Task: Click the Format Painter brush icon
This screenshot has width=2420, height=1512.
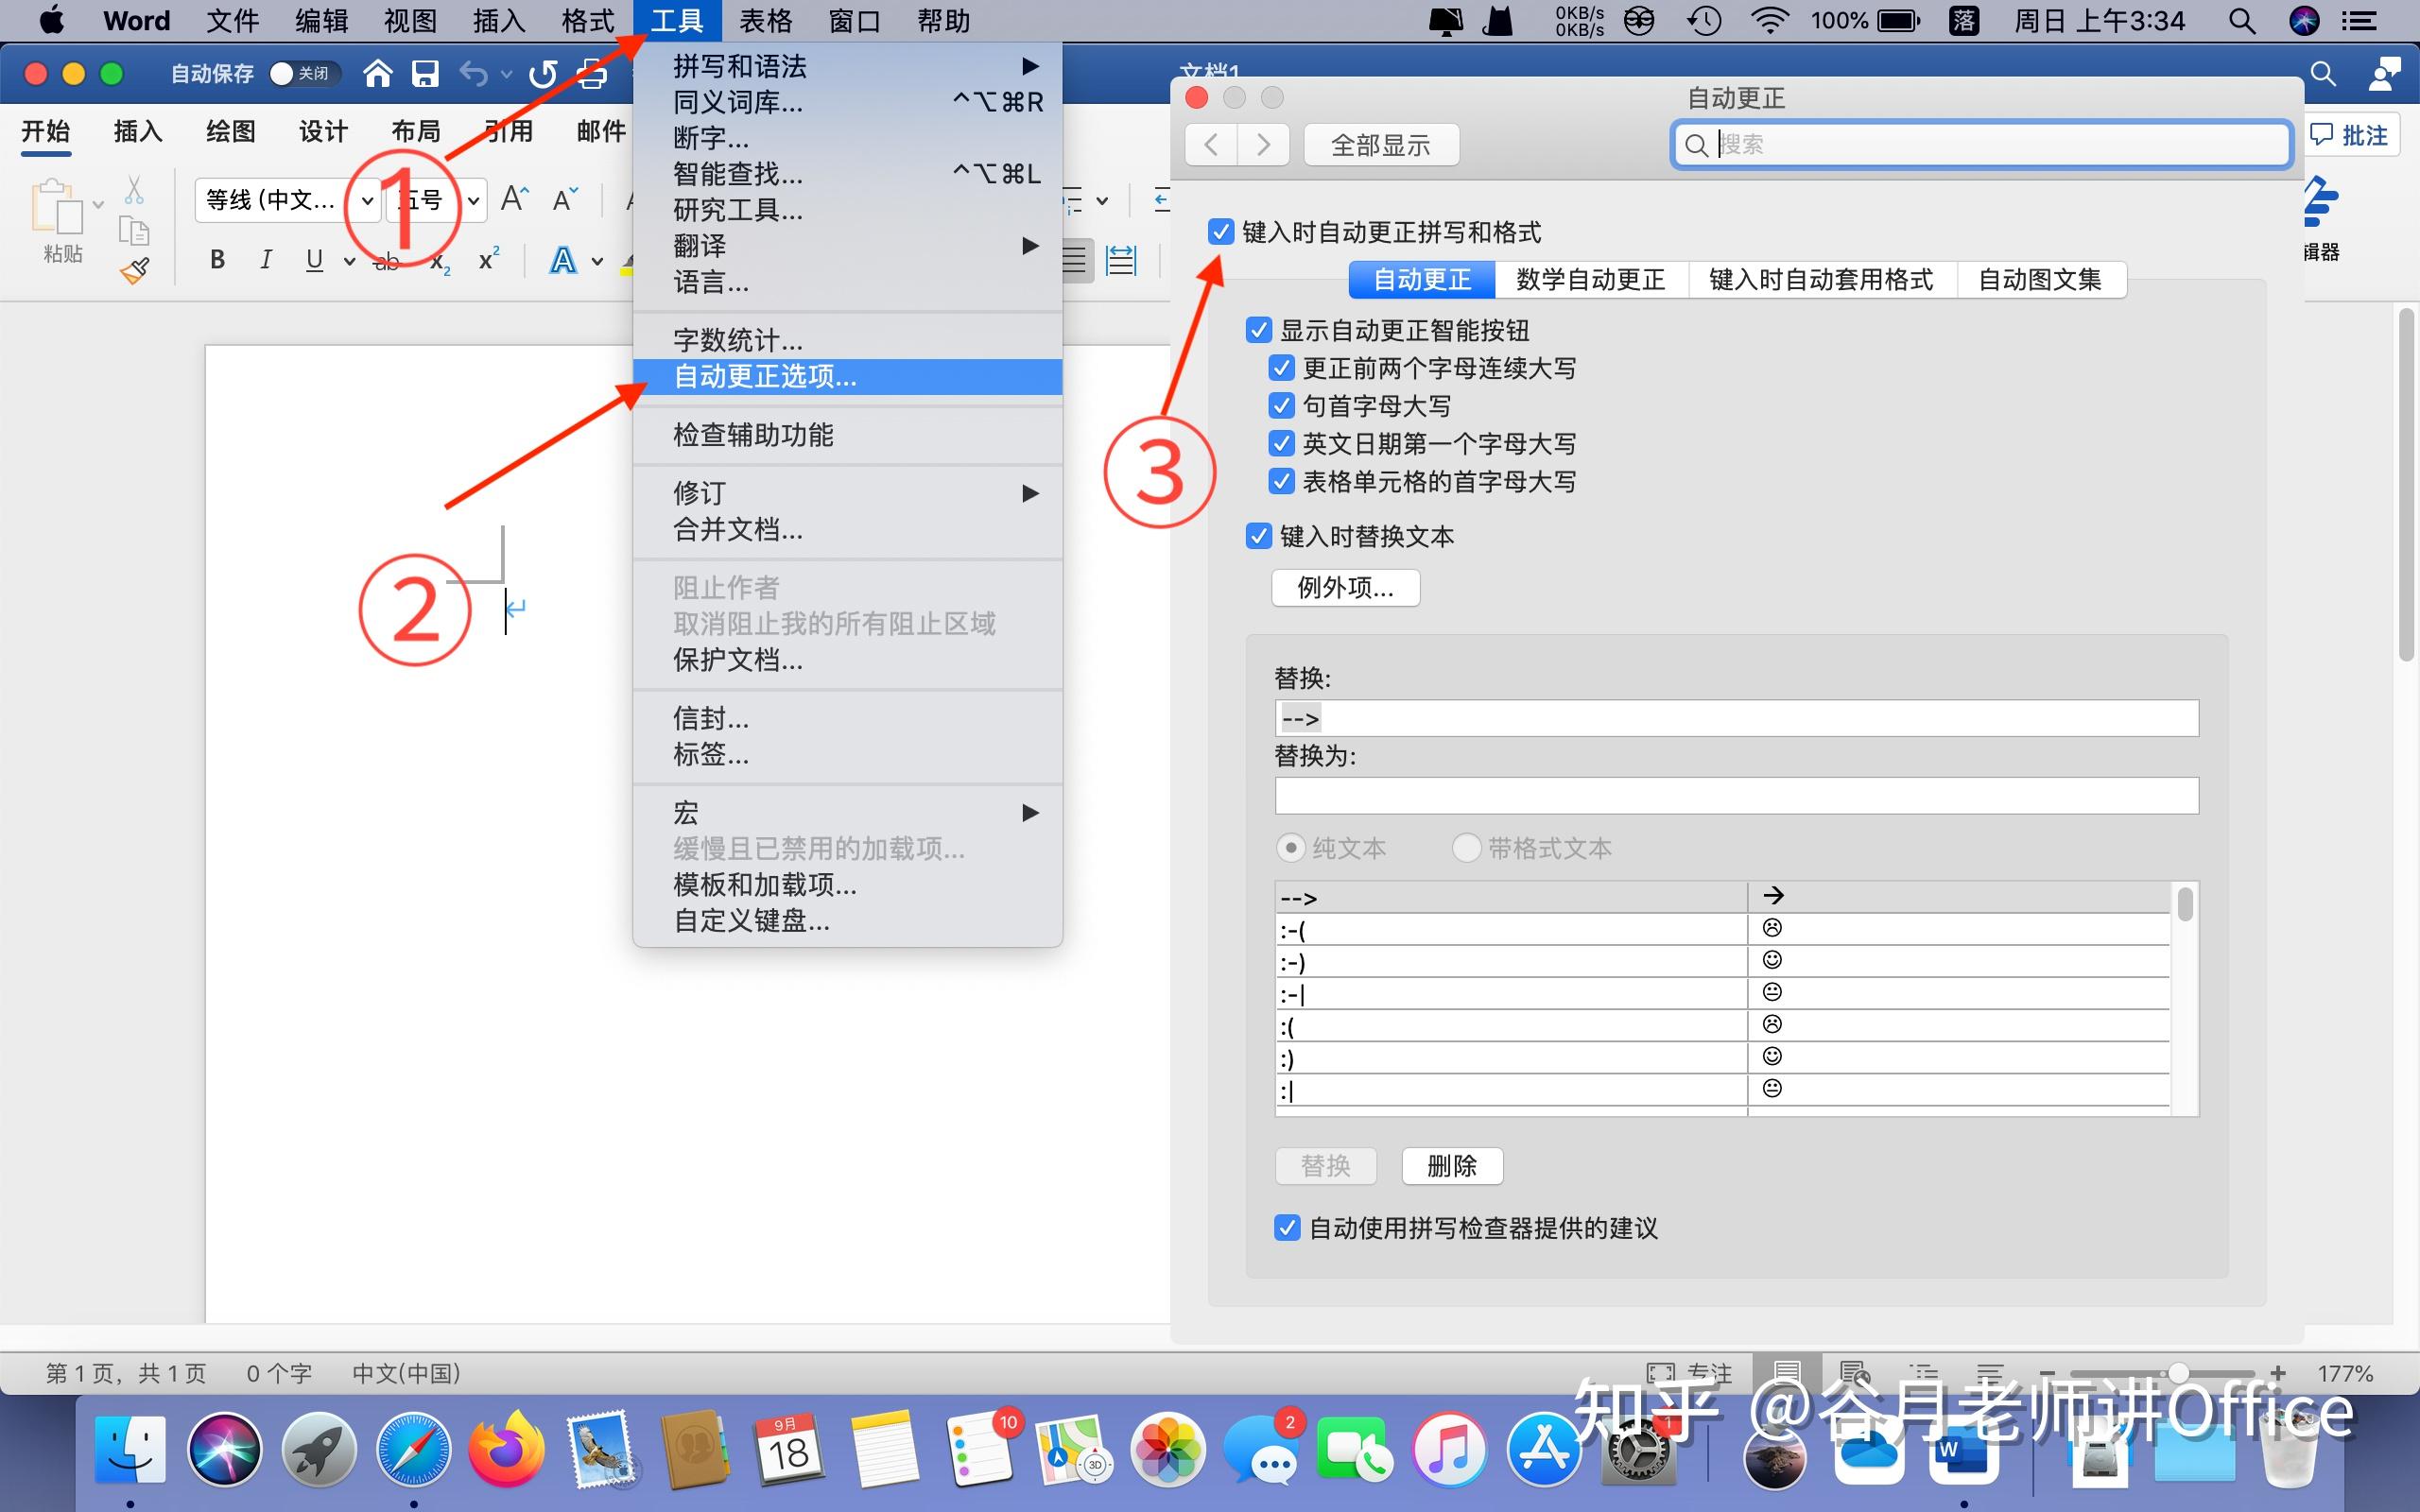Action: point(134,270)
